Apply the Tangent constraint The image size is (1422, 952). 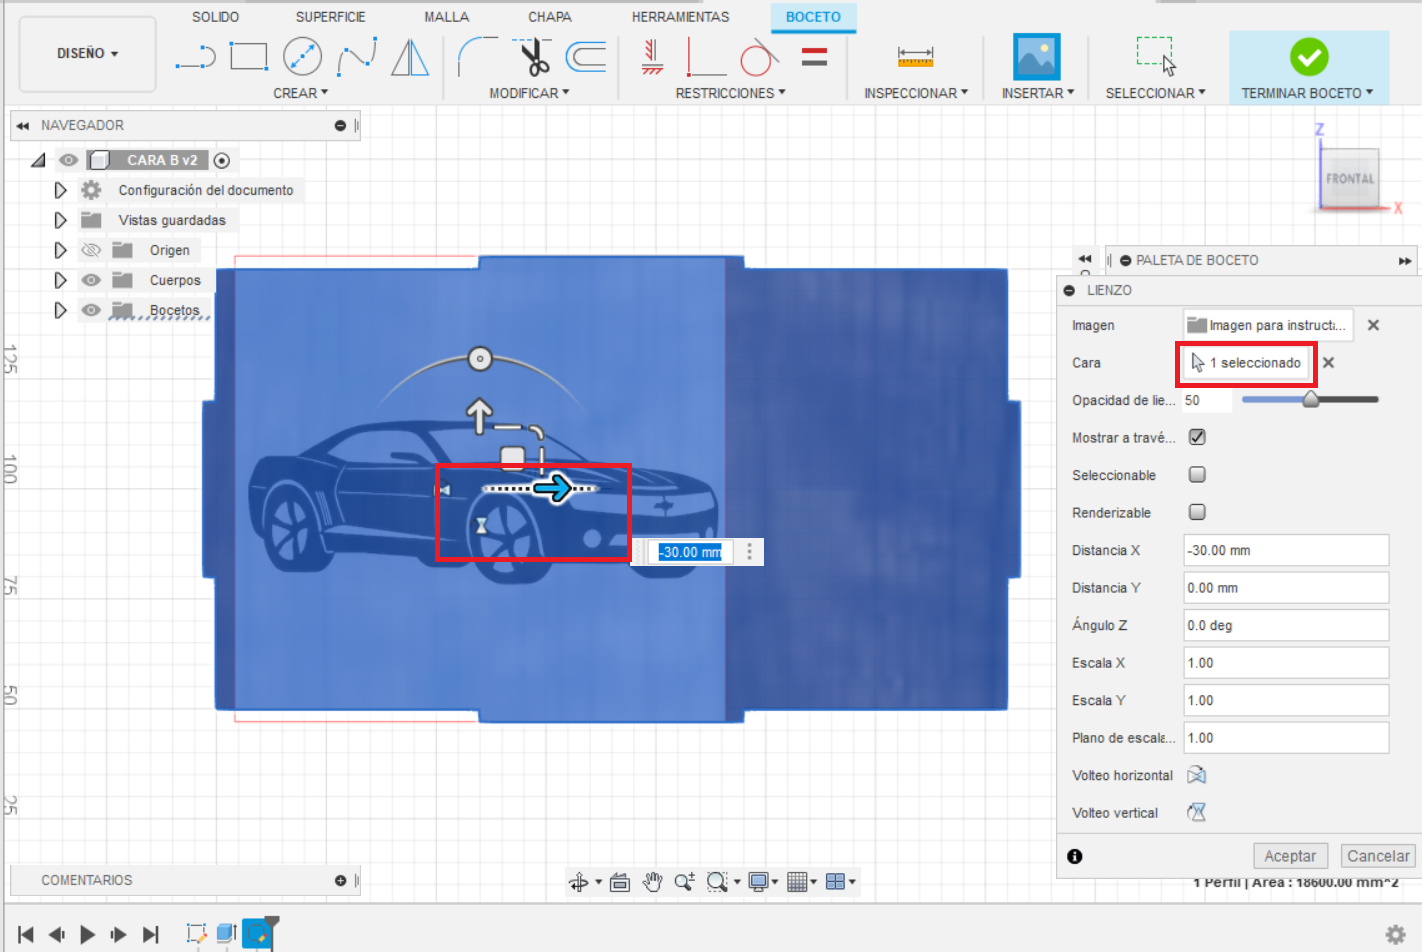[x=759, y=57]
